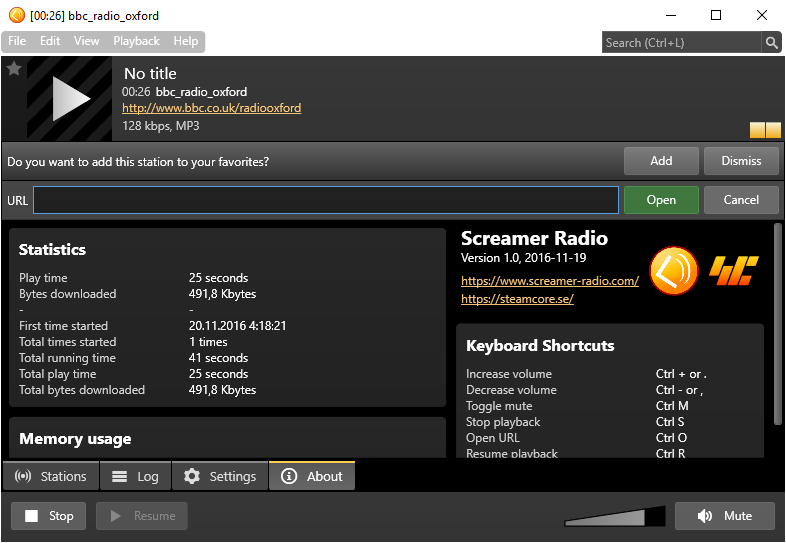Click 'Version 1.0, 2016-11-19' text
786x543 pixels.
coord(523,258)
